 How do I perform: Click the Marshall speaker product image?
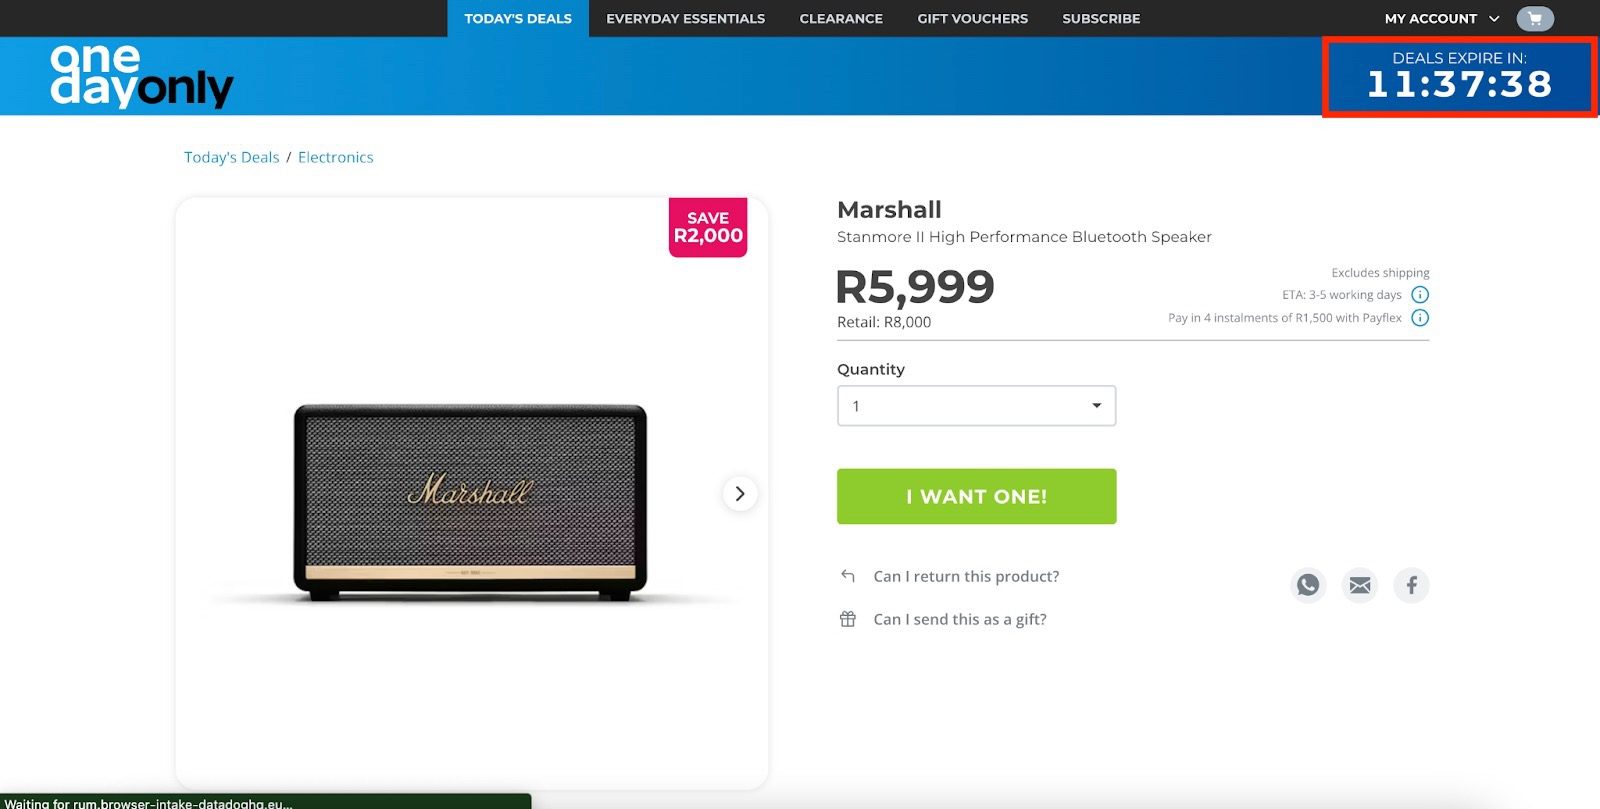[470, 500]
